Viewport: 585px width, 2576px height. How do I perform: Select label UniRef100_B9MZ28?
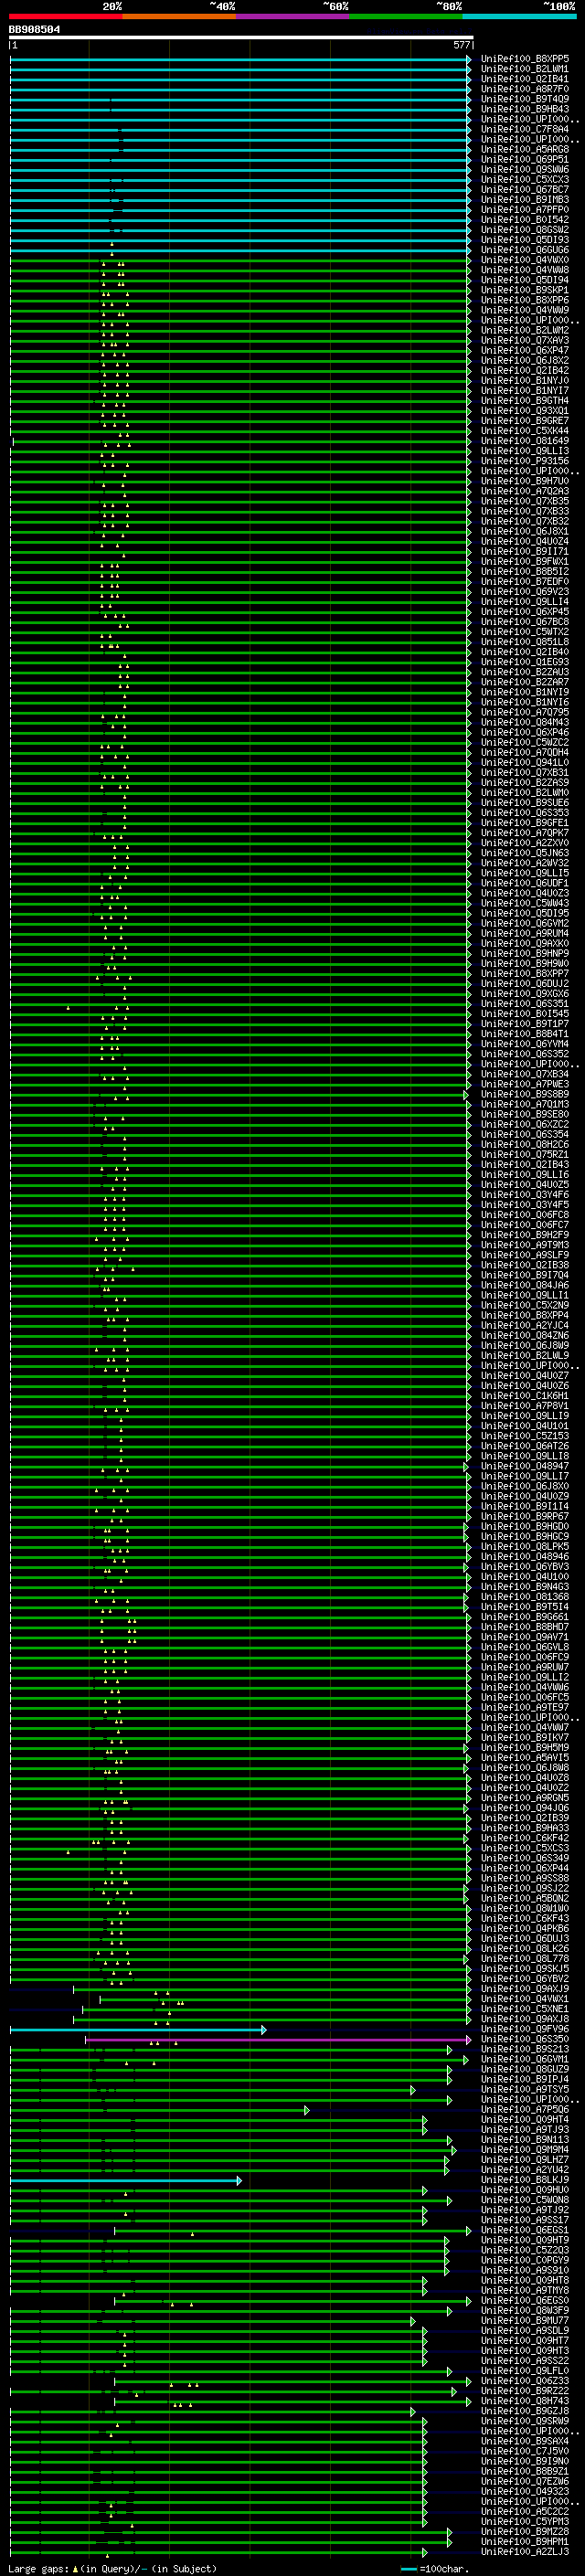click(525, 2532)
